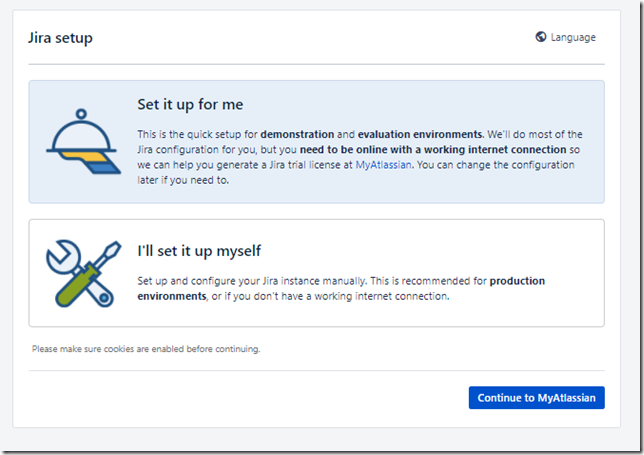
Task: Click "need to be online" bold text
Action: tap(344, 149)
